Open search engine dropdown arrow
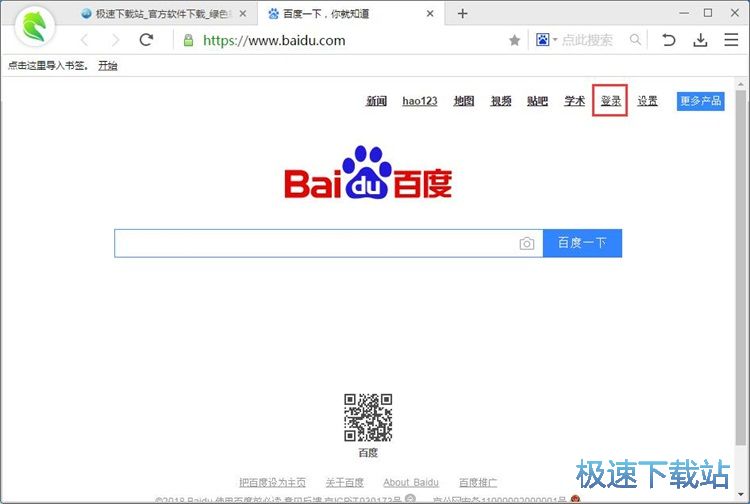The image size is (750, 504). (x=555, y=40)
